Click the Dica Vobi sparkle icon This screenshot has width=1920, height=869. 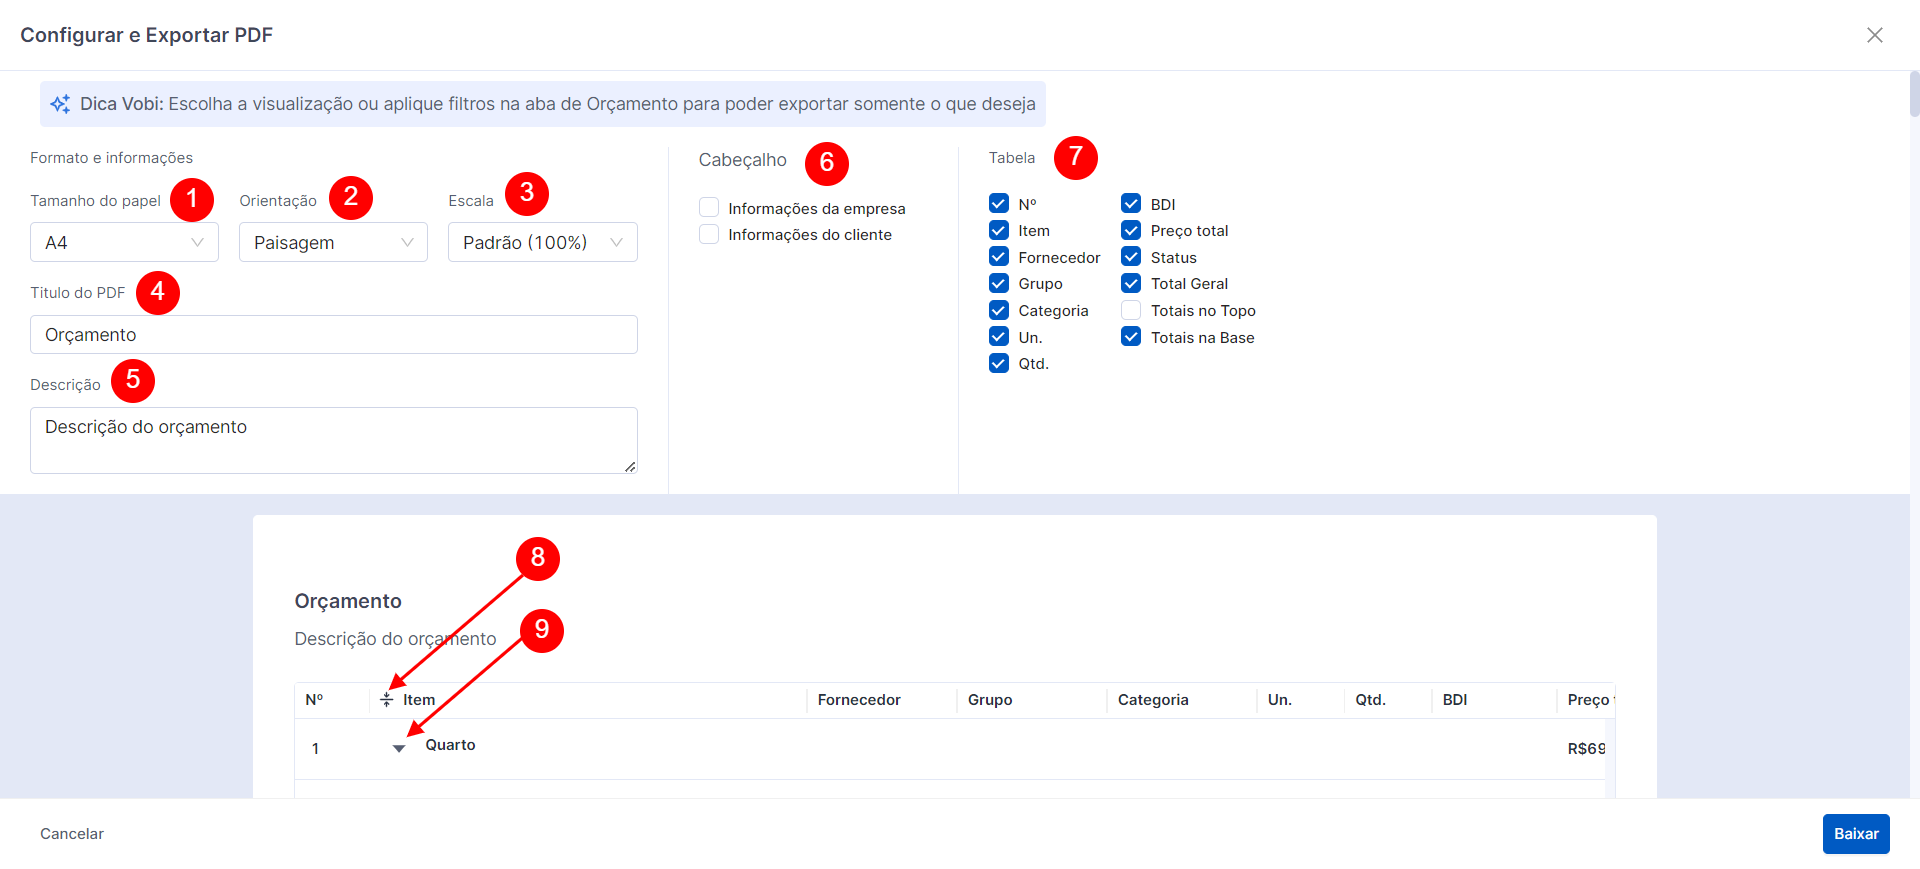click(60, 104)
